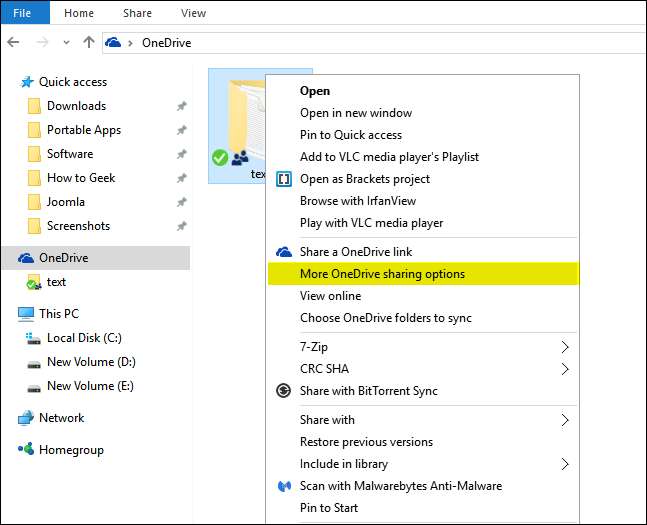Viewport: 647px width, 525px height.
Task: Open the File menu button
Action: 23,13
